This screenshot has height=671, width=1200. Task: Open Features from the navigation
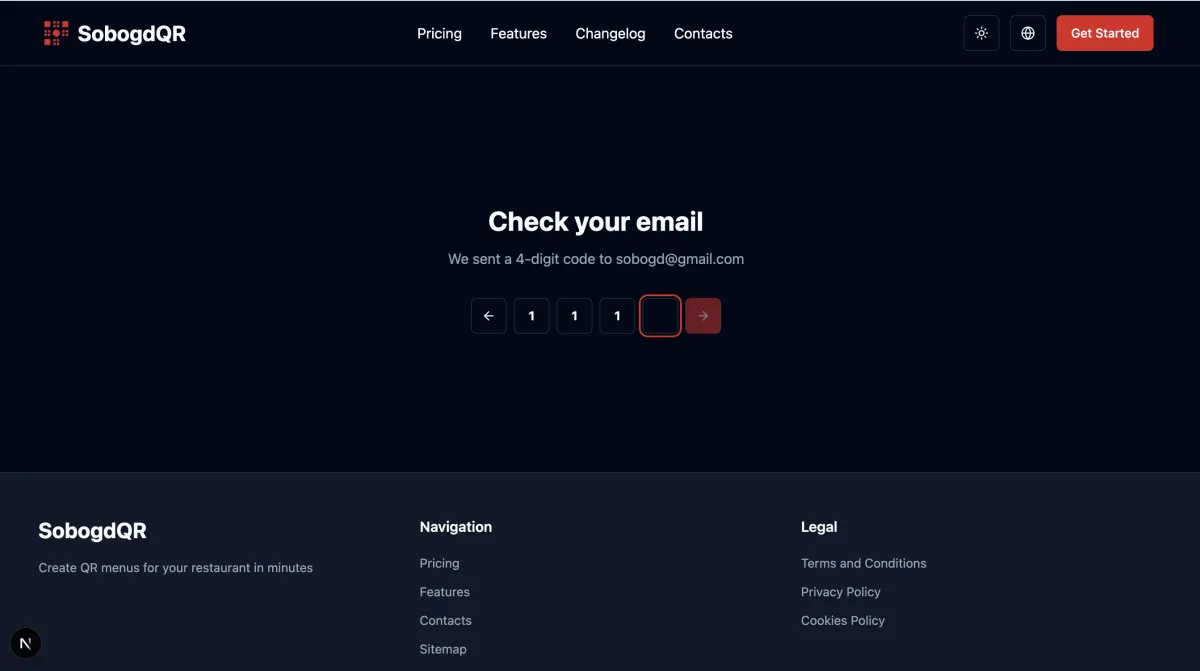tap(518, 33)
